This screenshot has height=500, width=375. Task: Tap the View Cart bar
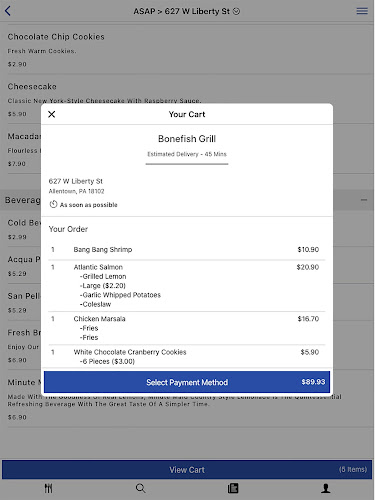(187, 470)
